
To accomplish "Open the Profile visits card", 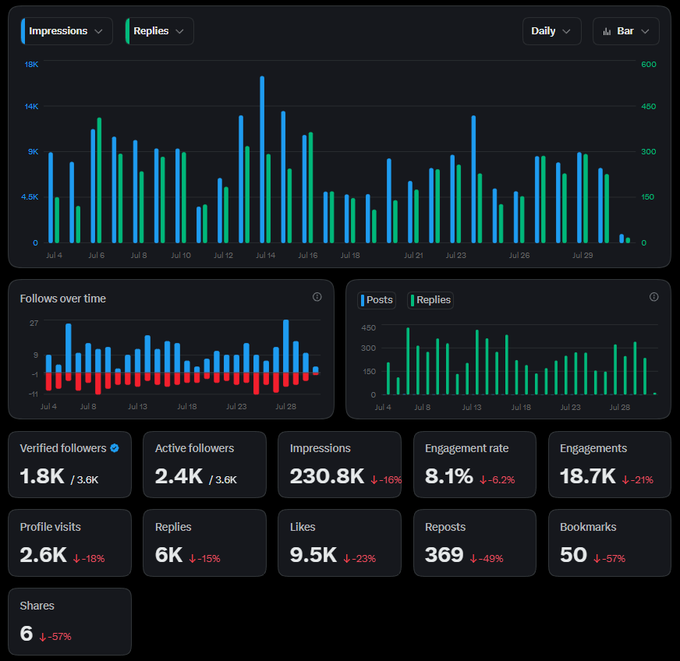I will (x=70, y=543).
